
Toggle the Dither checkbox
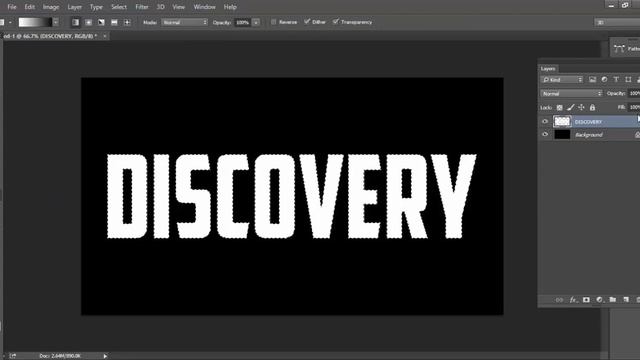[307, 22]
